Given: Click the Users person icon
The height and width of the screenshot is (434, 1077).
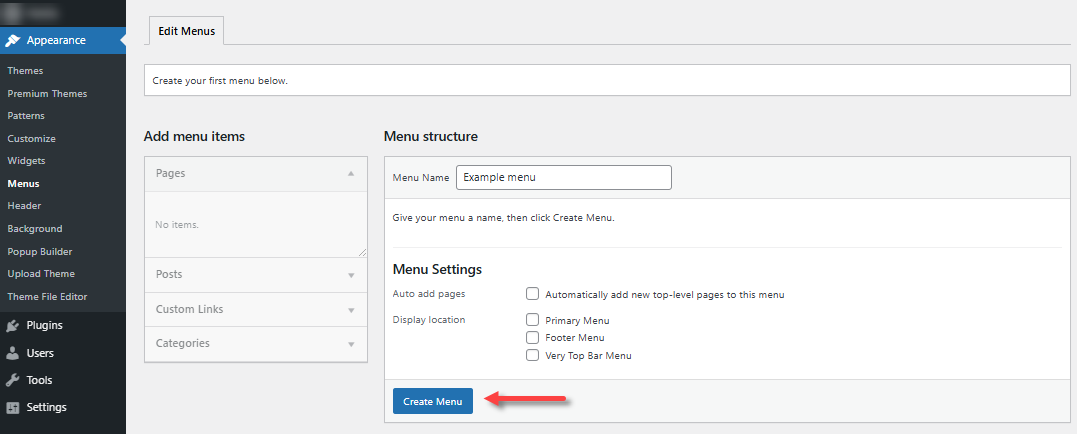Looking at the screenshot, I should coord(13,353).
